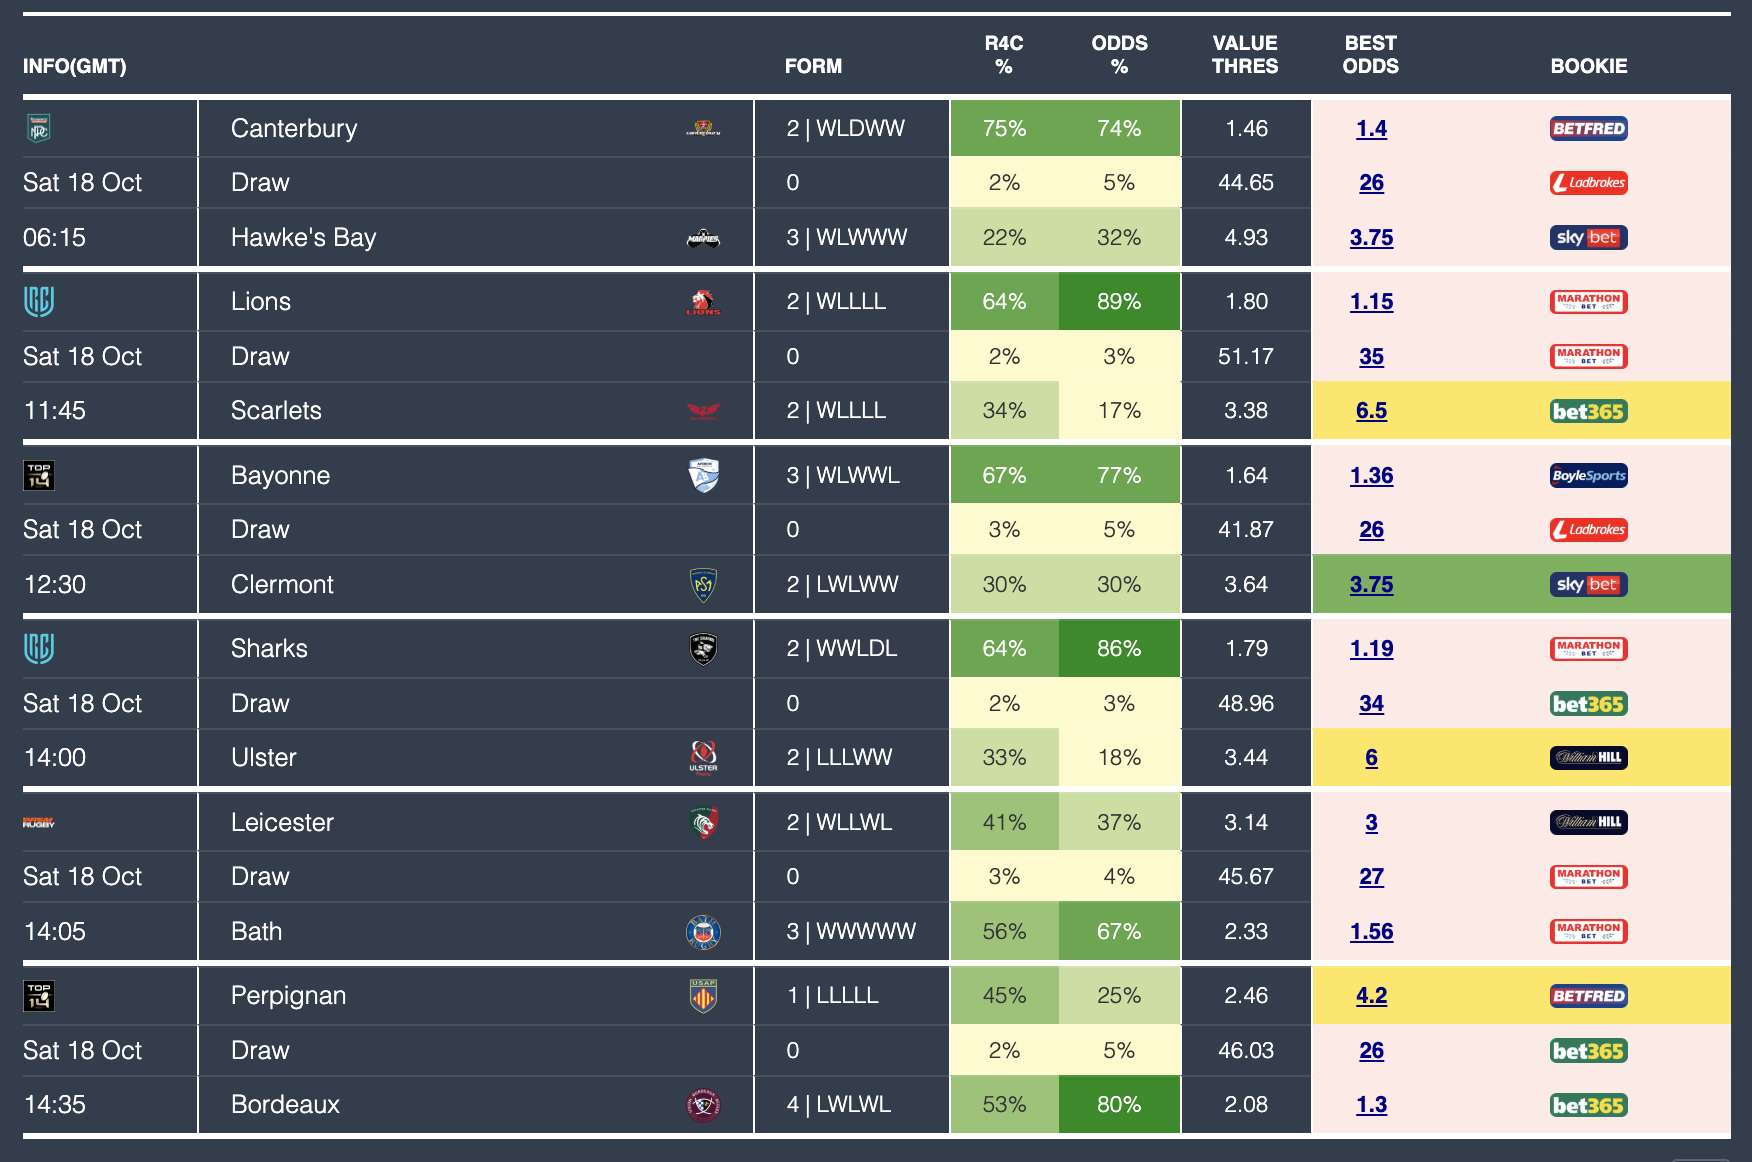1752x1162 pixels.
Task: Select the Leicester team name
Action: click(282, 822)
